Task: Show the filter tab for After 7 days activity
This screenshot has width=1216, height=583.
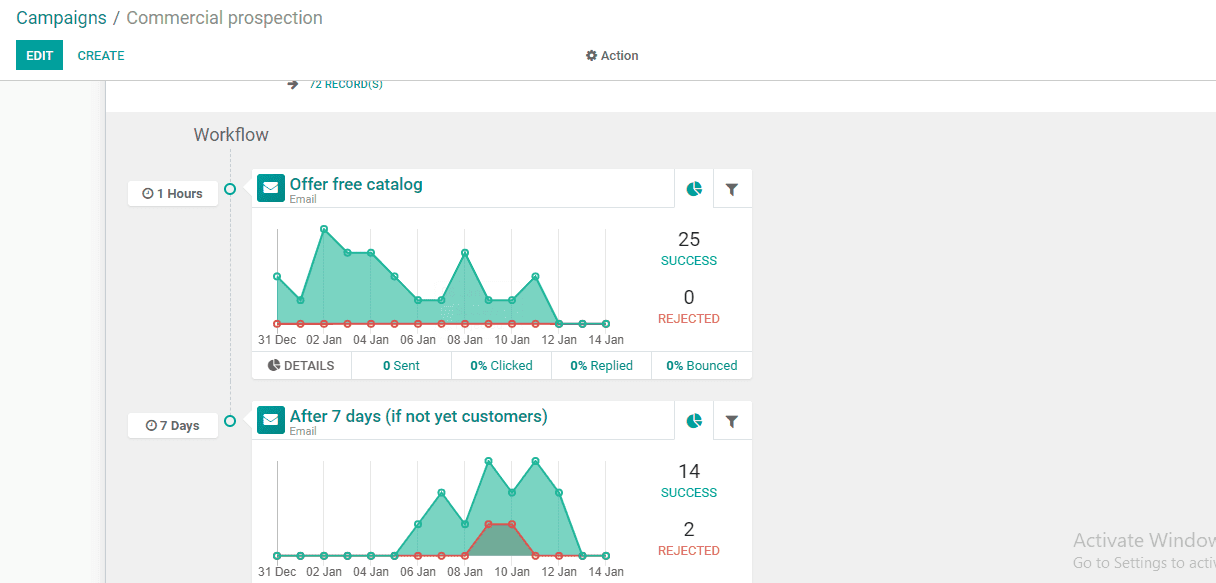Action: (x=732, y=421)
